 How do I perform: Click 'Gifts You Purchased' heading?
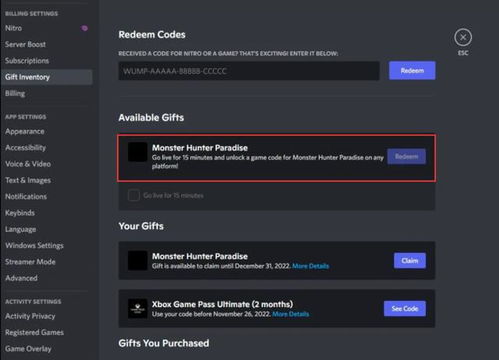click(x=164, y=343)
